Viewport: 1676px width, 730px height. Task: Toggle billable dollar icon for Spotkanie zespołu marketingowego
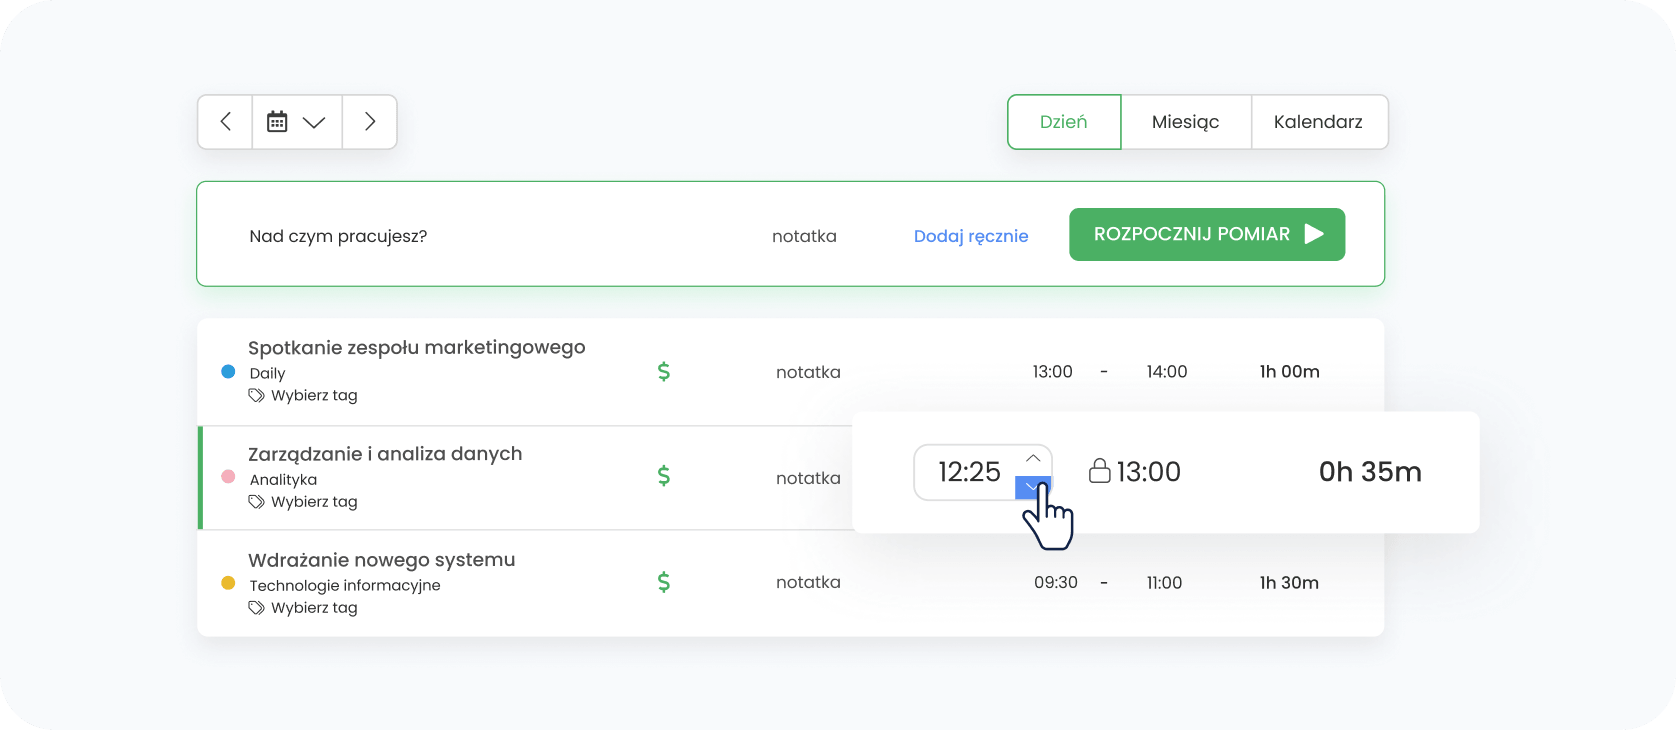click(x=663, y=372)
